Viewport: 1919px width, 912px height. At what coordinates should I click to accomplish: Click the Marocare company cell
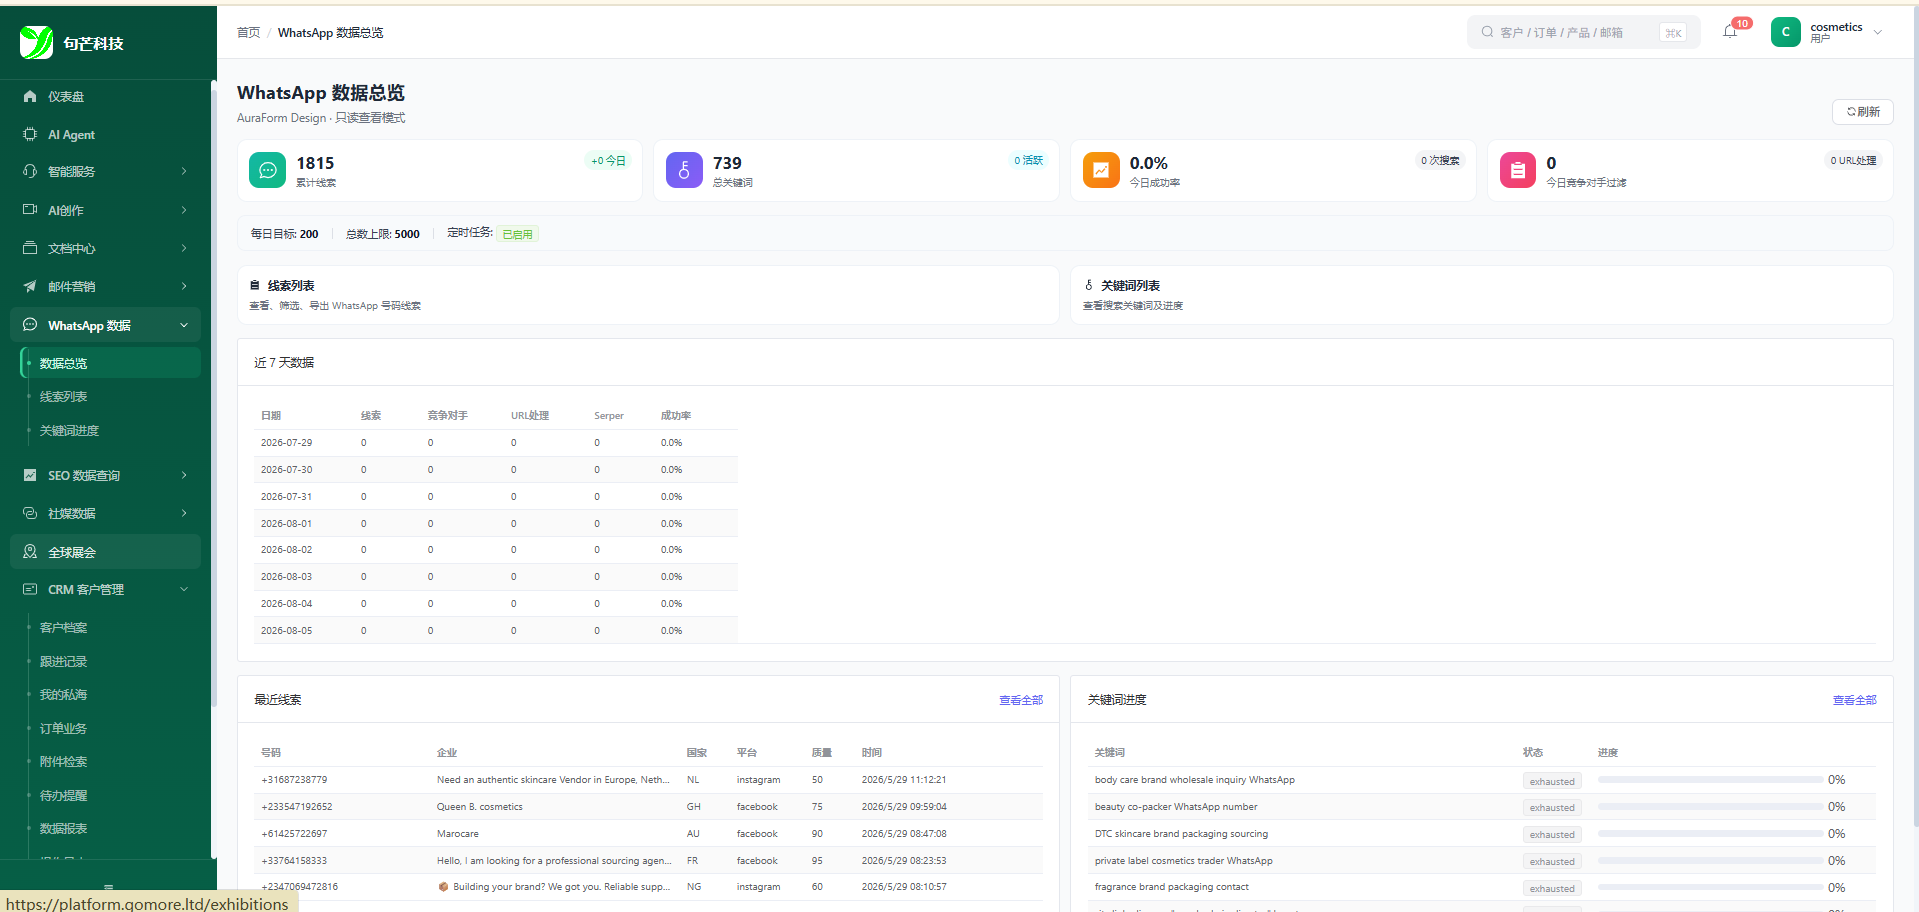pyautogui.click(x=458, y=834)
